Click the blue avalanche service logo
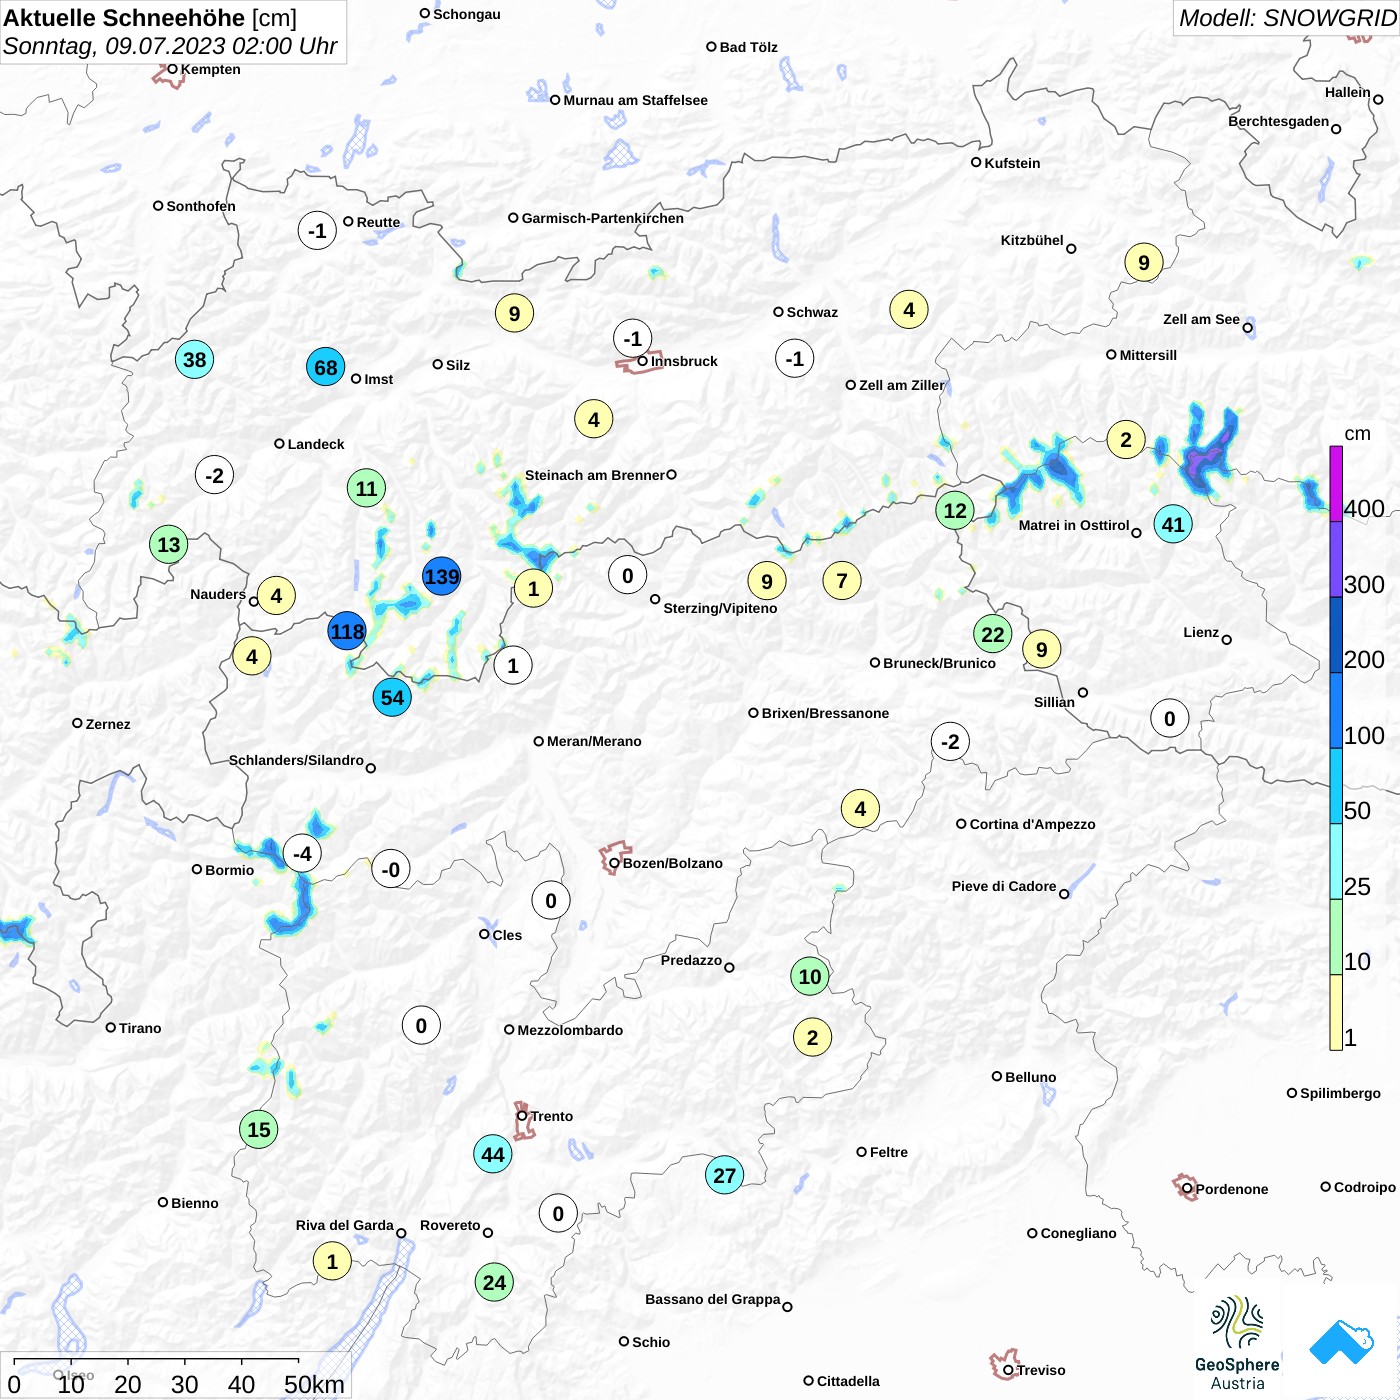The width and height of the screenshot is (1400, 1400). pos(1342,1342)
